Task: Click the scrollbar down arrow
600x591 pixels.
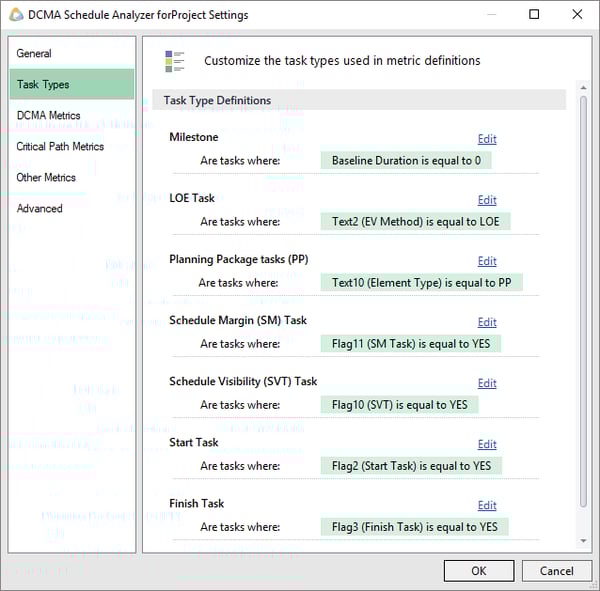Action: 583,540
